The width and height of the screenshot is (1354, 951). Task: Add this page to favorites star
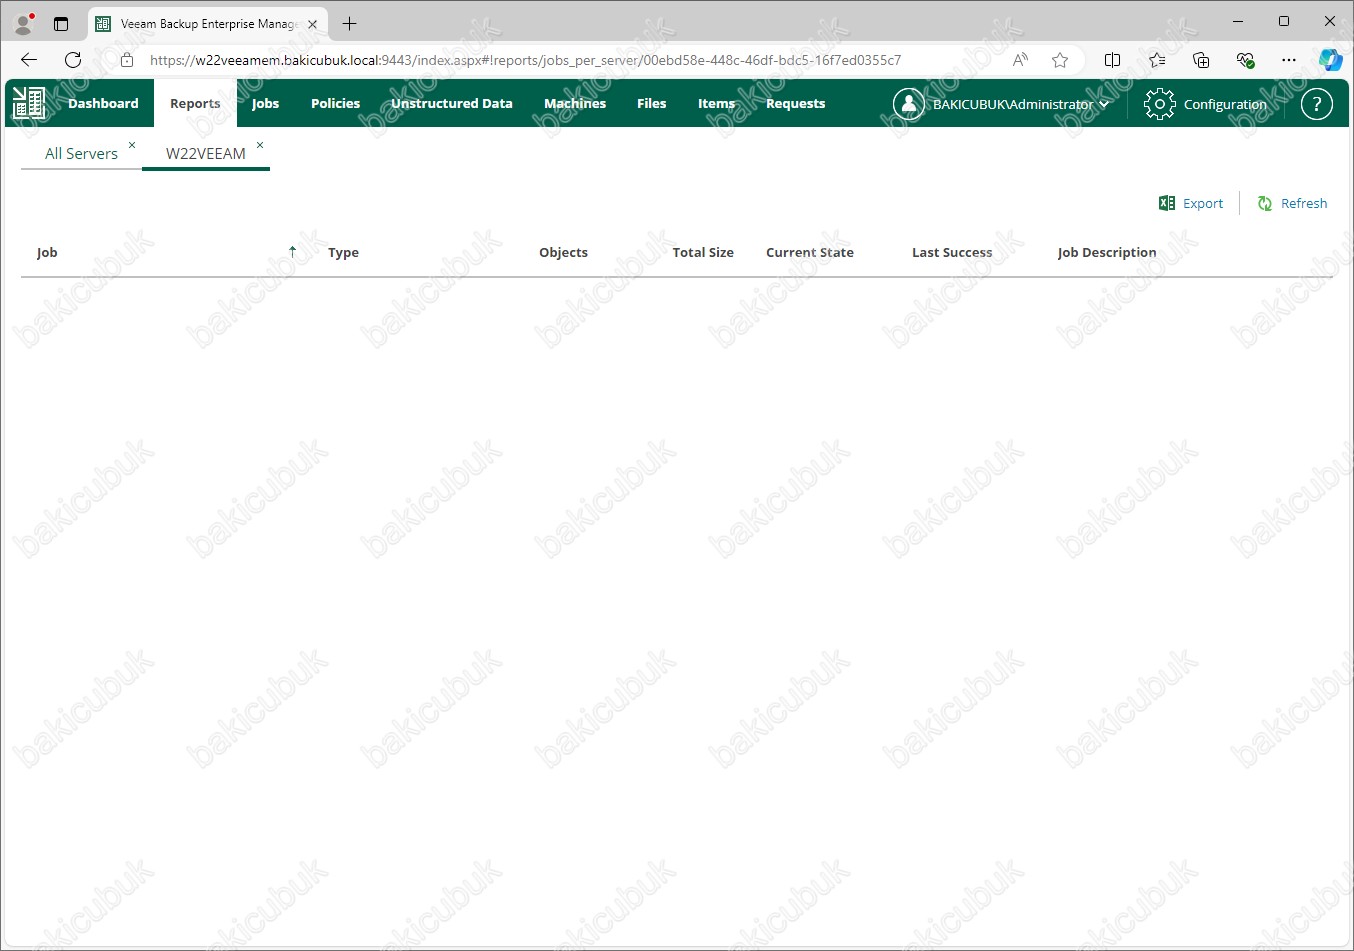[1060, 60]
